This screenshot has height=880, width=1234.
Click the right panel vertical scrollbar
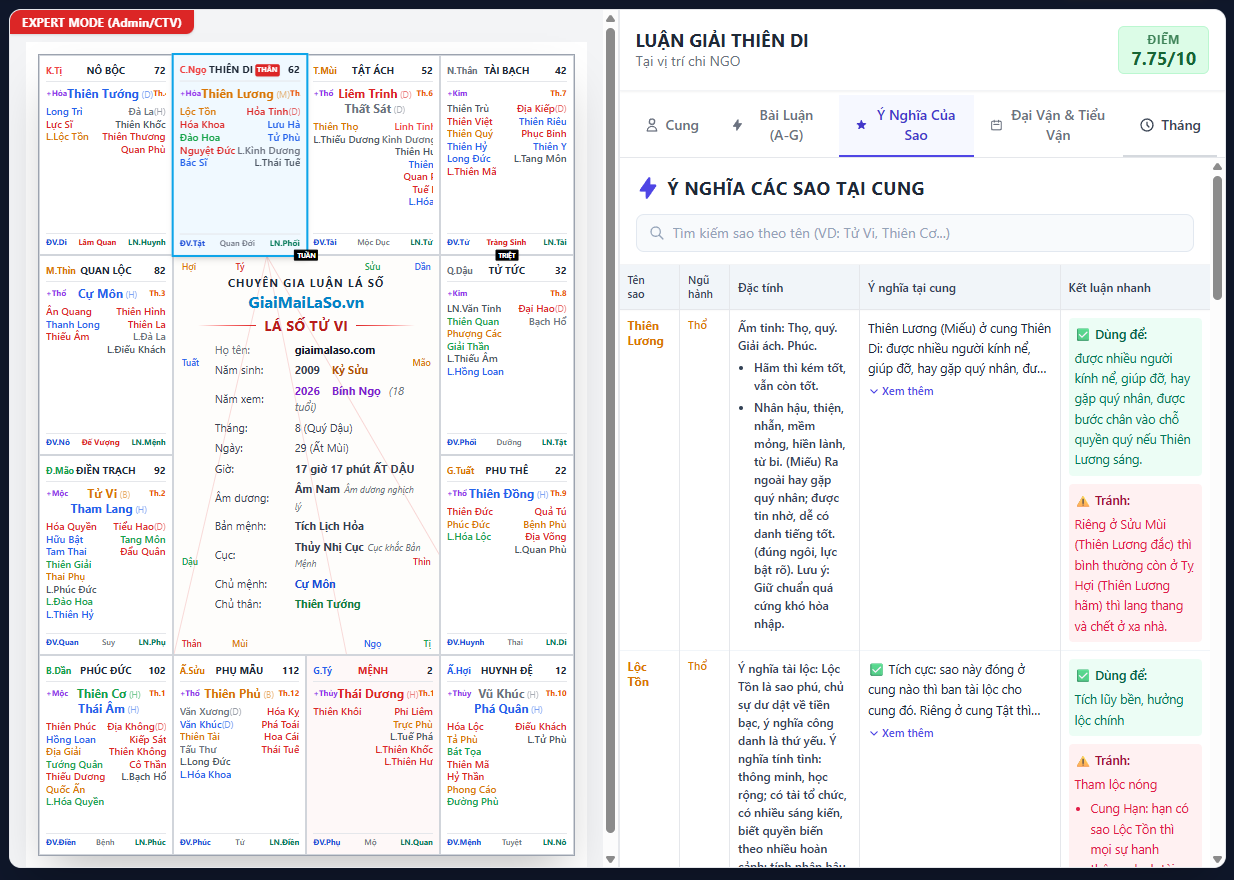point(1217,240)
